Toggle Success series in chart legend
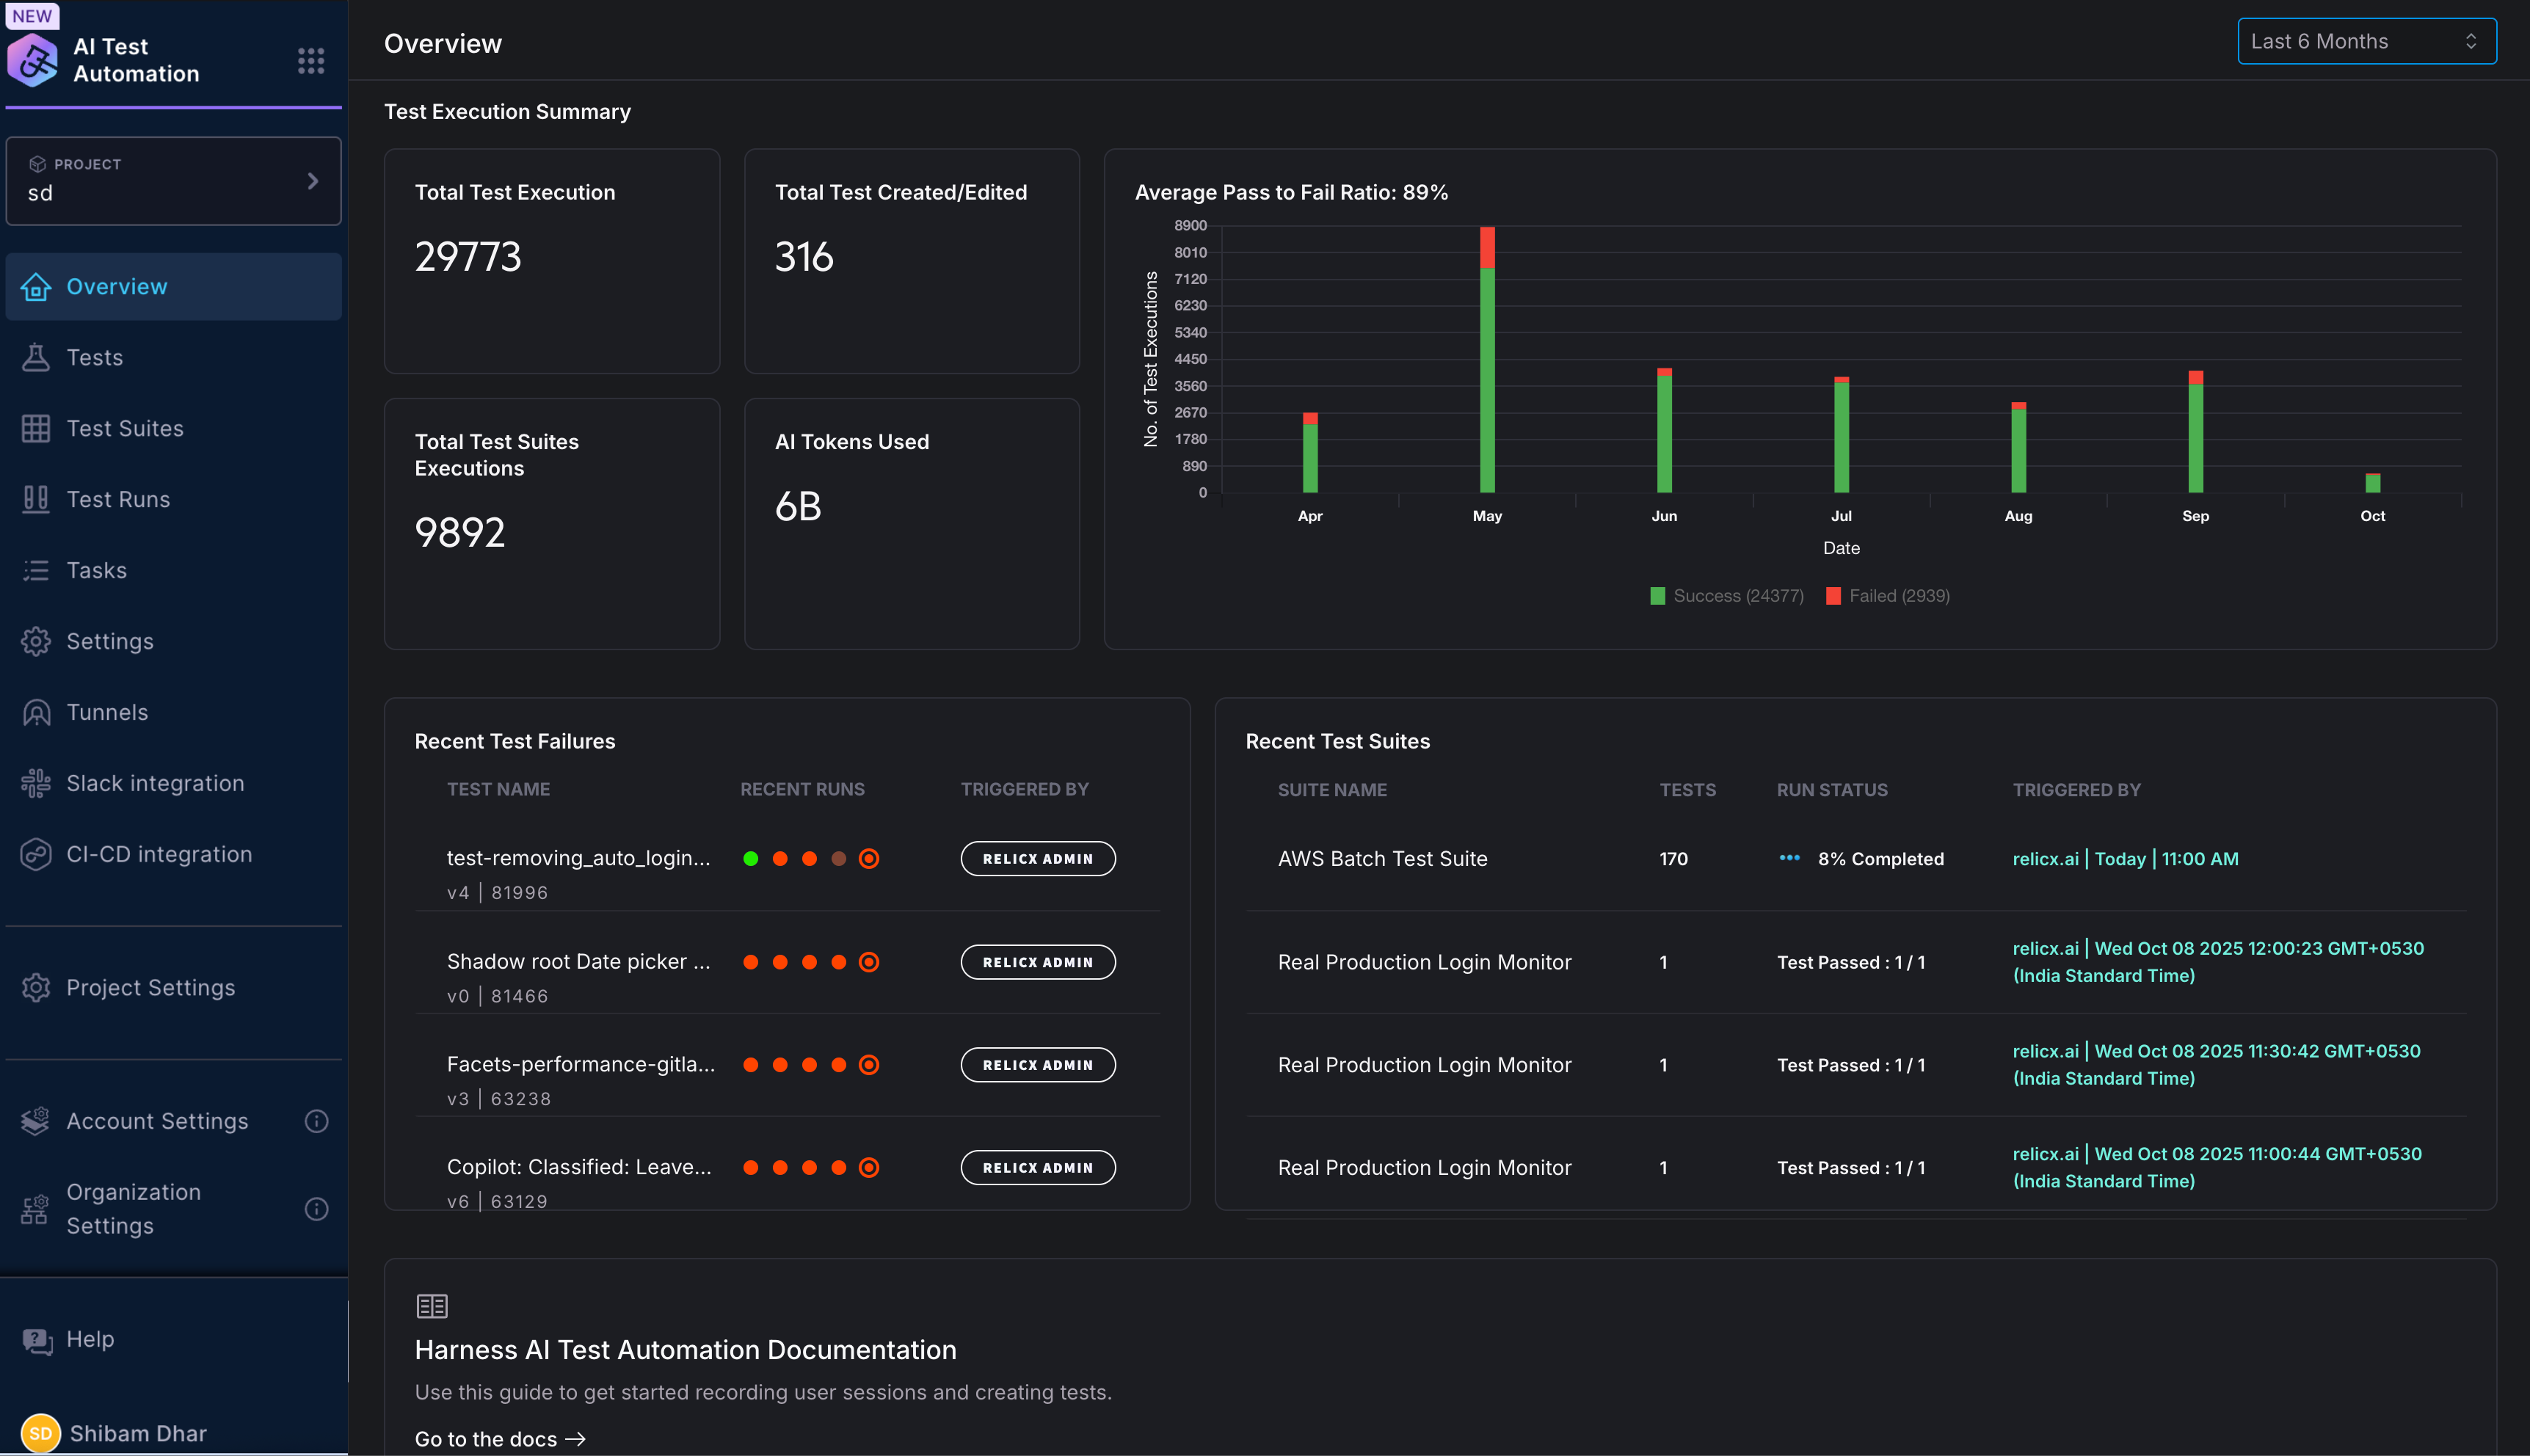The image size is (2530, 1456). coord(1726,595)
